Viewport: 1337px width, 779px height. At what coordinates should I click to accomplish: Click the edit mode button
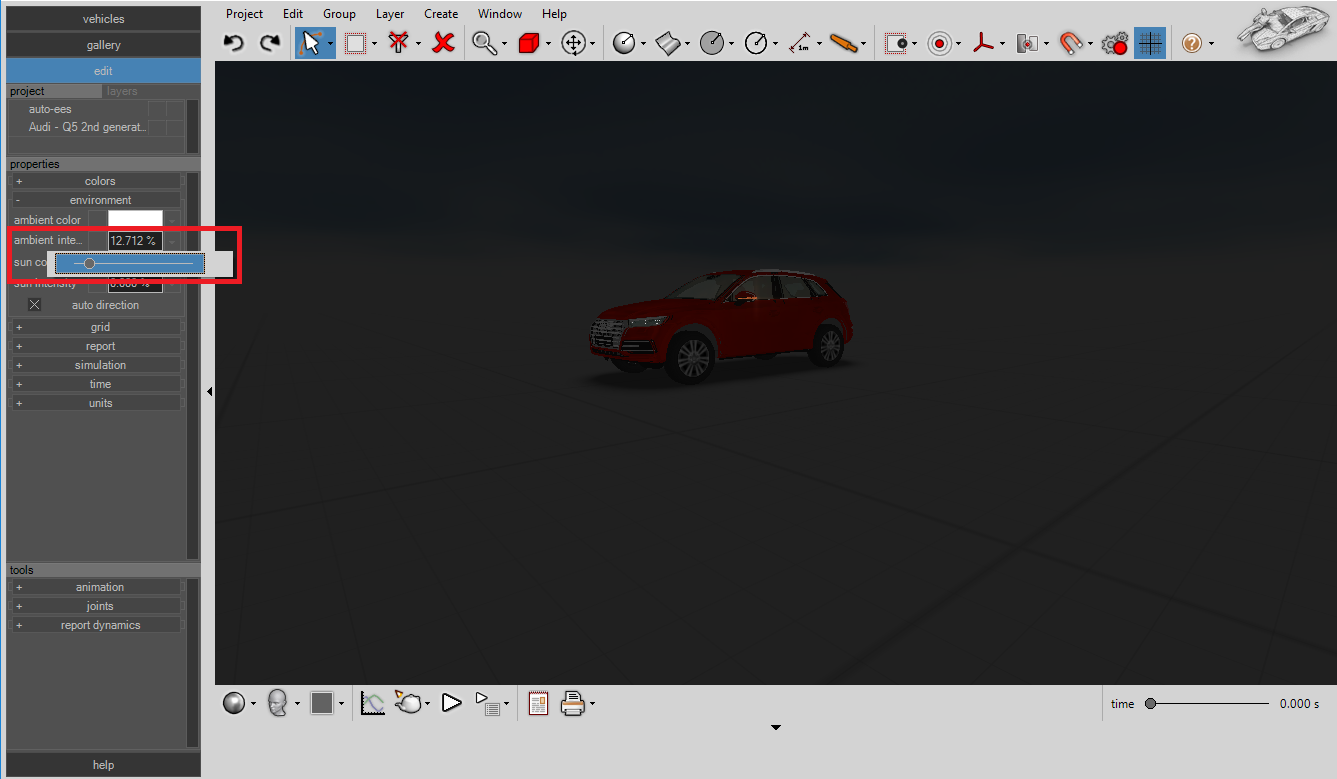click(103, 71)
